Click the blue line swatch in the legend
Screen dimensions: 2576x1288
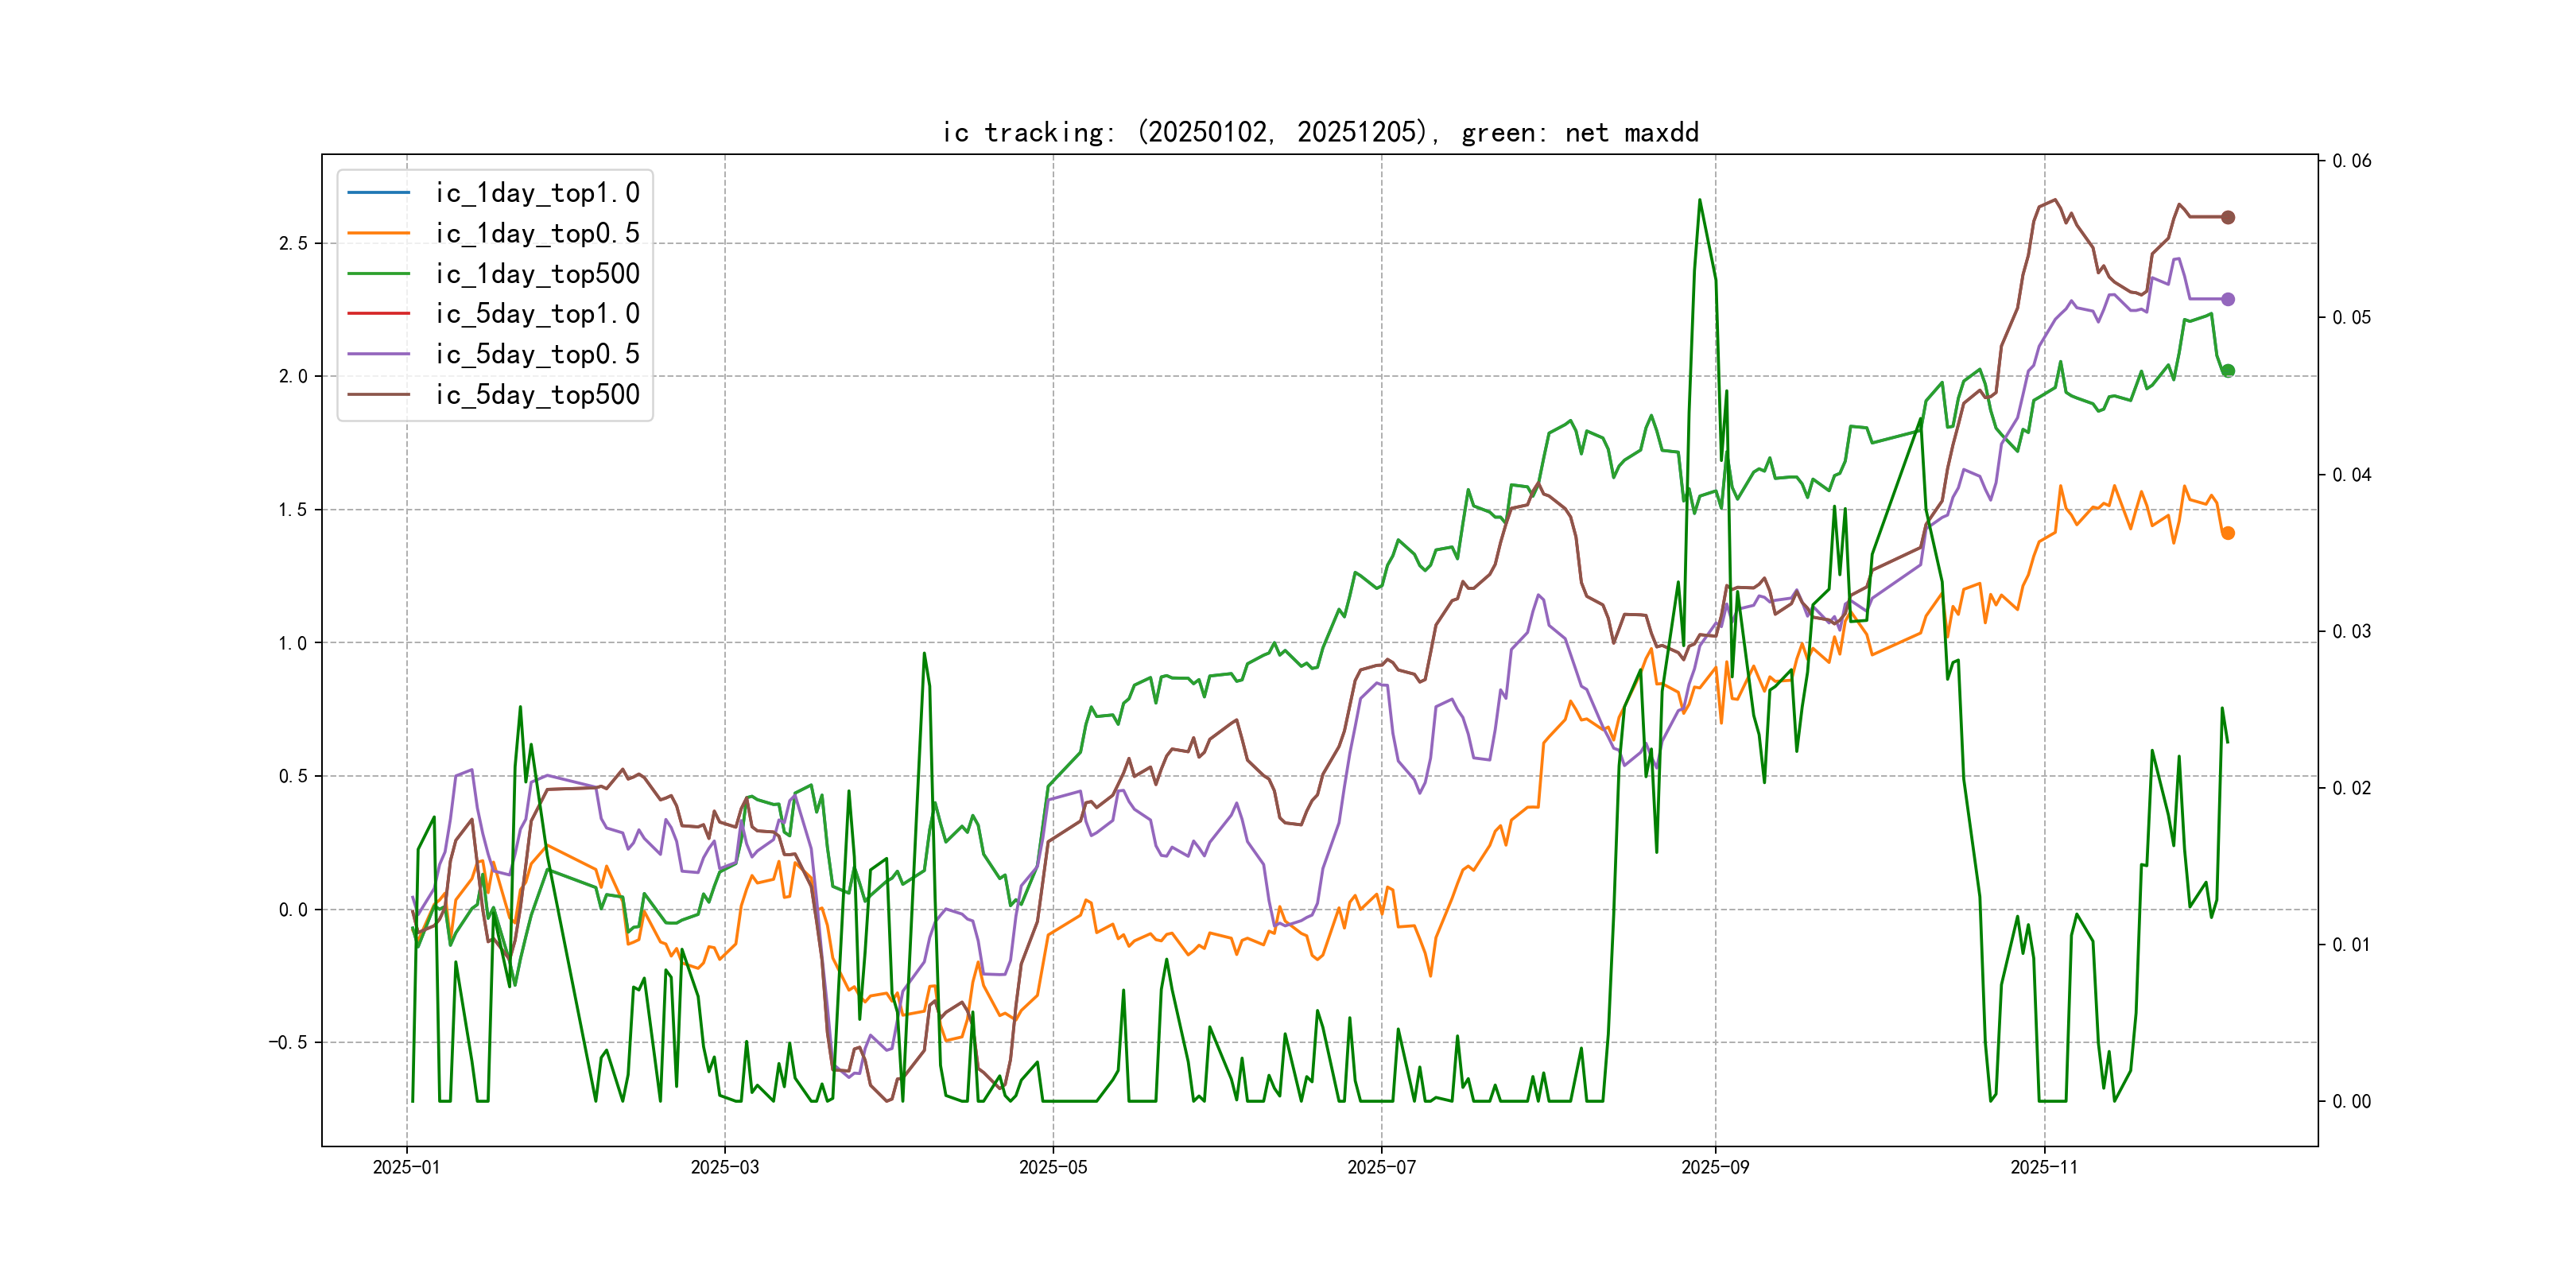378,192
